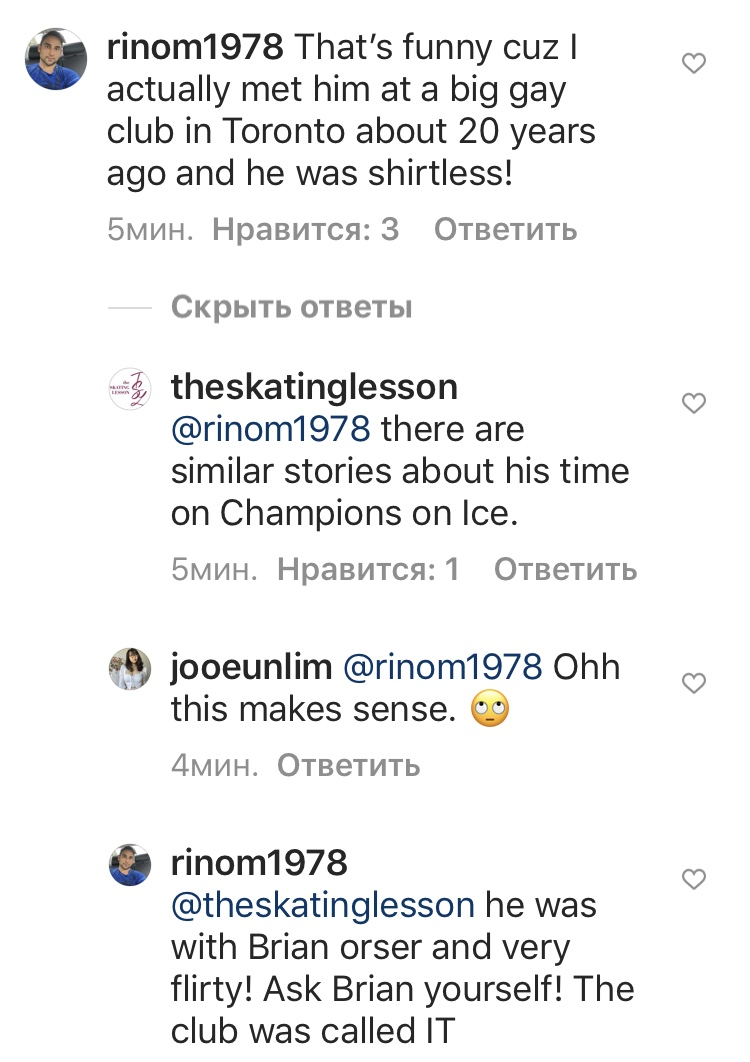
Task: Tap the heart on jooeunlim's reply
Action: (693, 683)
